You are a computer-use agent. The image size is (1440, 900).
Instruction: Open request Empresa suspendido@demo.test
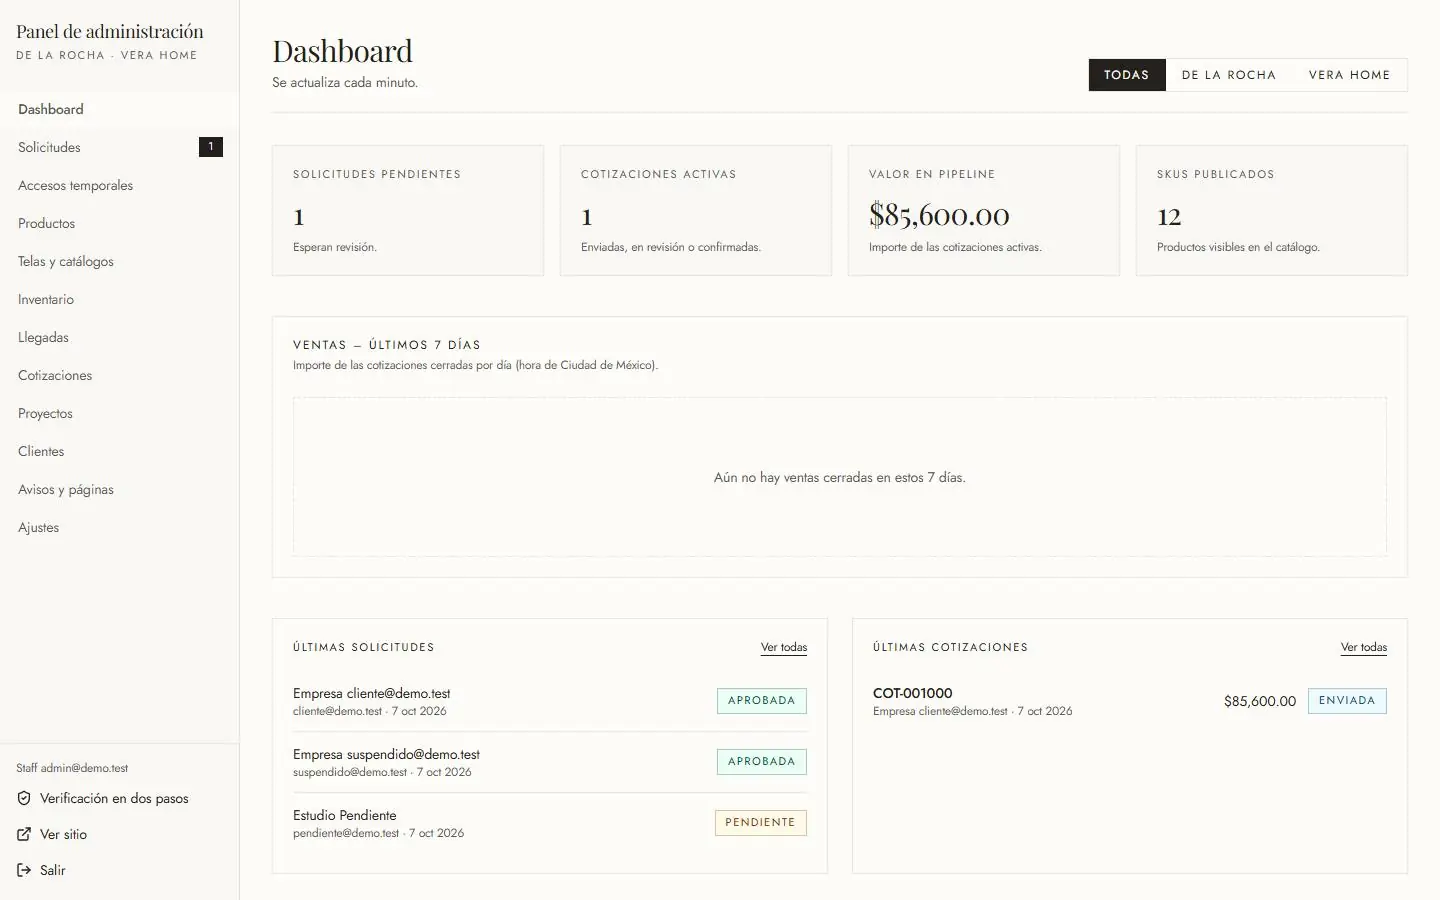tap(550, 762)
